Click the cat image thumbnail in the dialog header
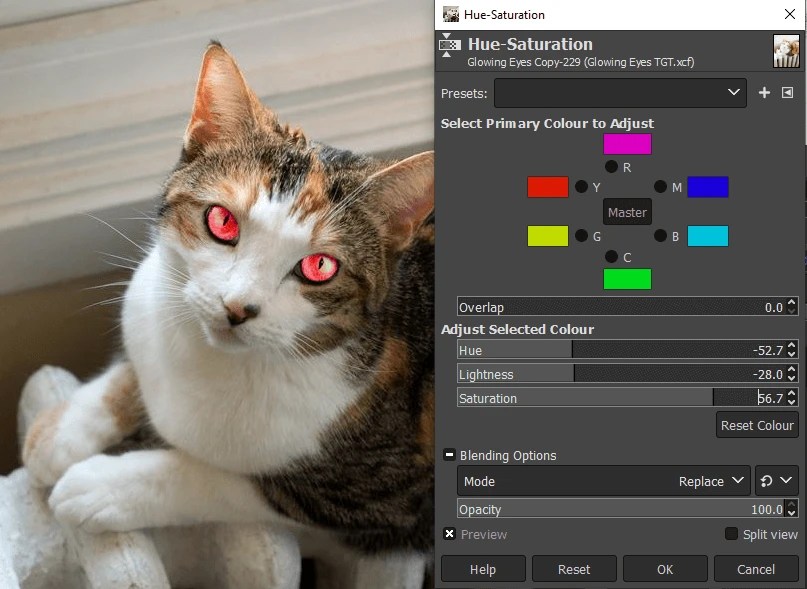Viewport: 807px width, 589px height. pyautogui.click(x=788, y=49)
